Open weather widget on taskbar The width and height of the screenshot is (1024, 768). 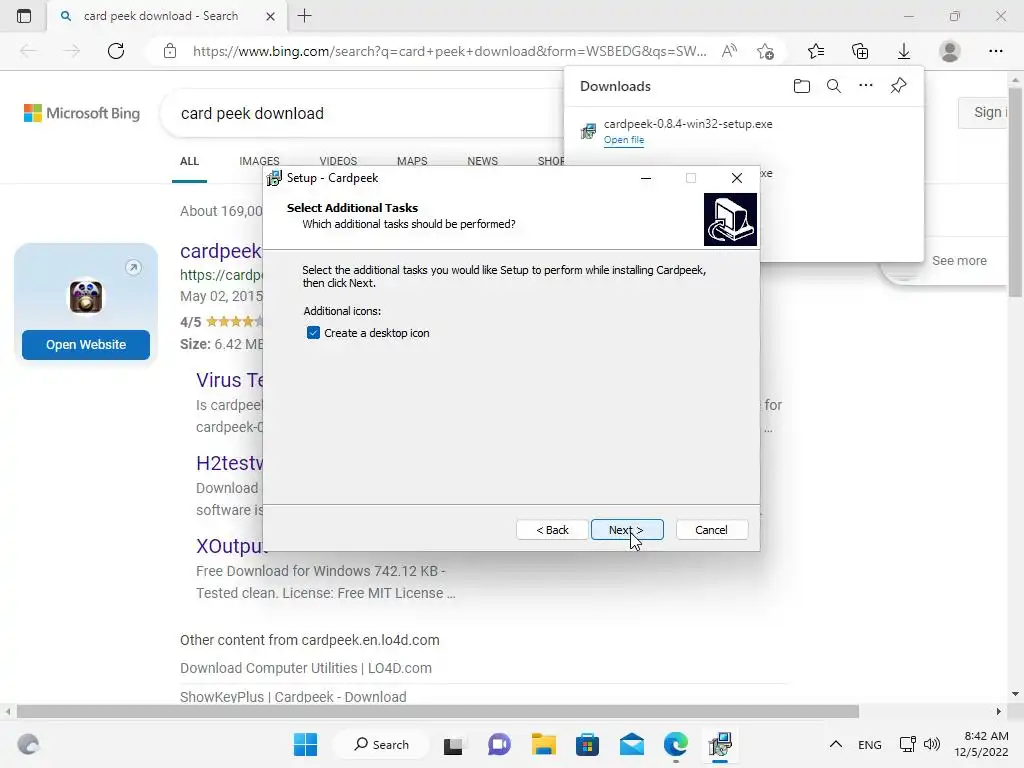[x=28, y=744]
